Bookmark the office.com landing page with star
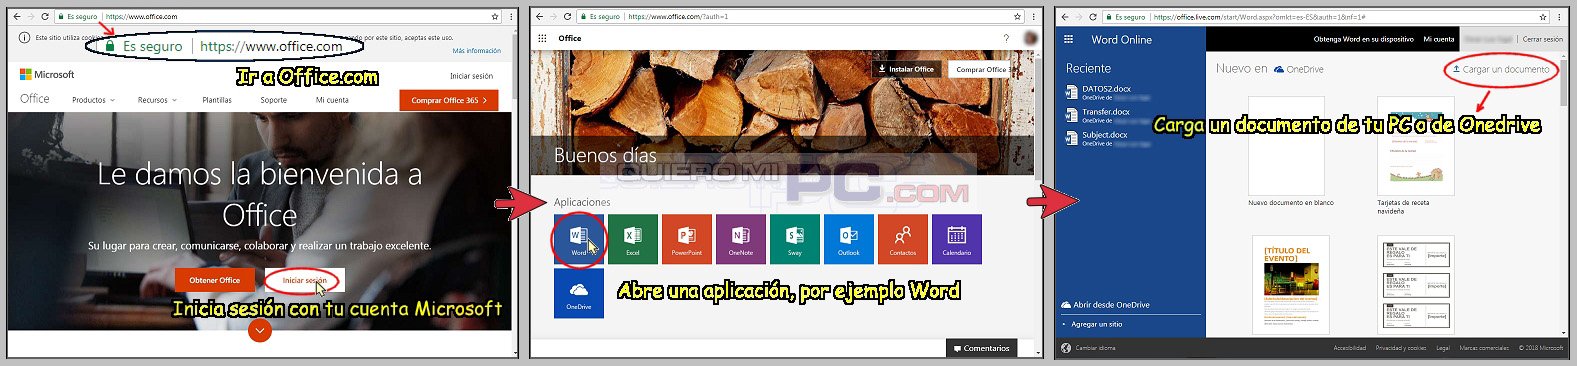Screen dimensions: 1577x366 (495, 16)
